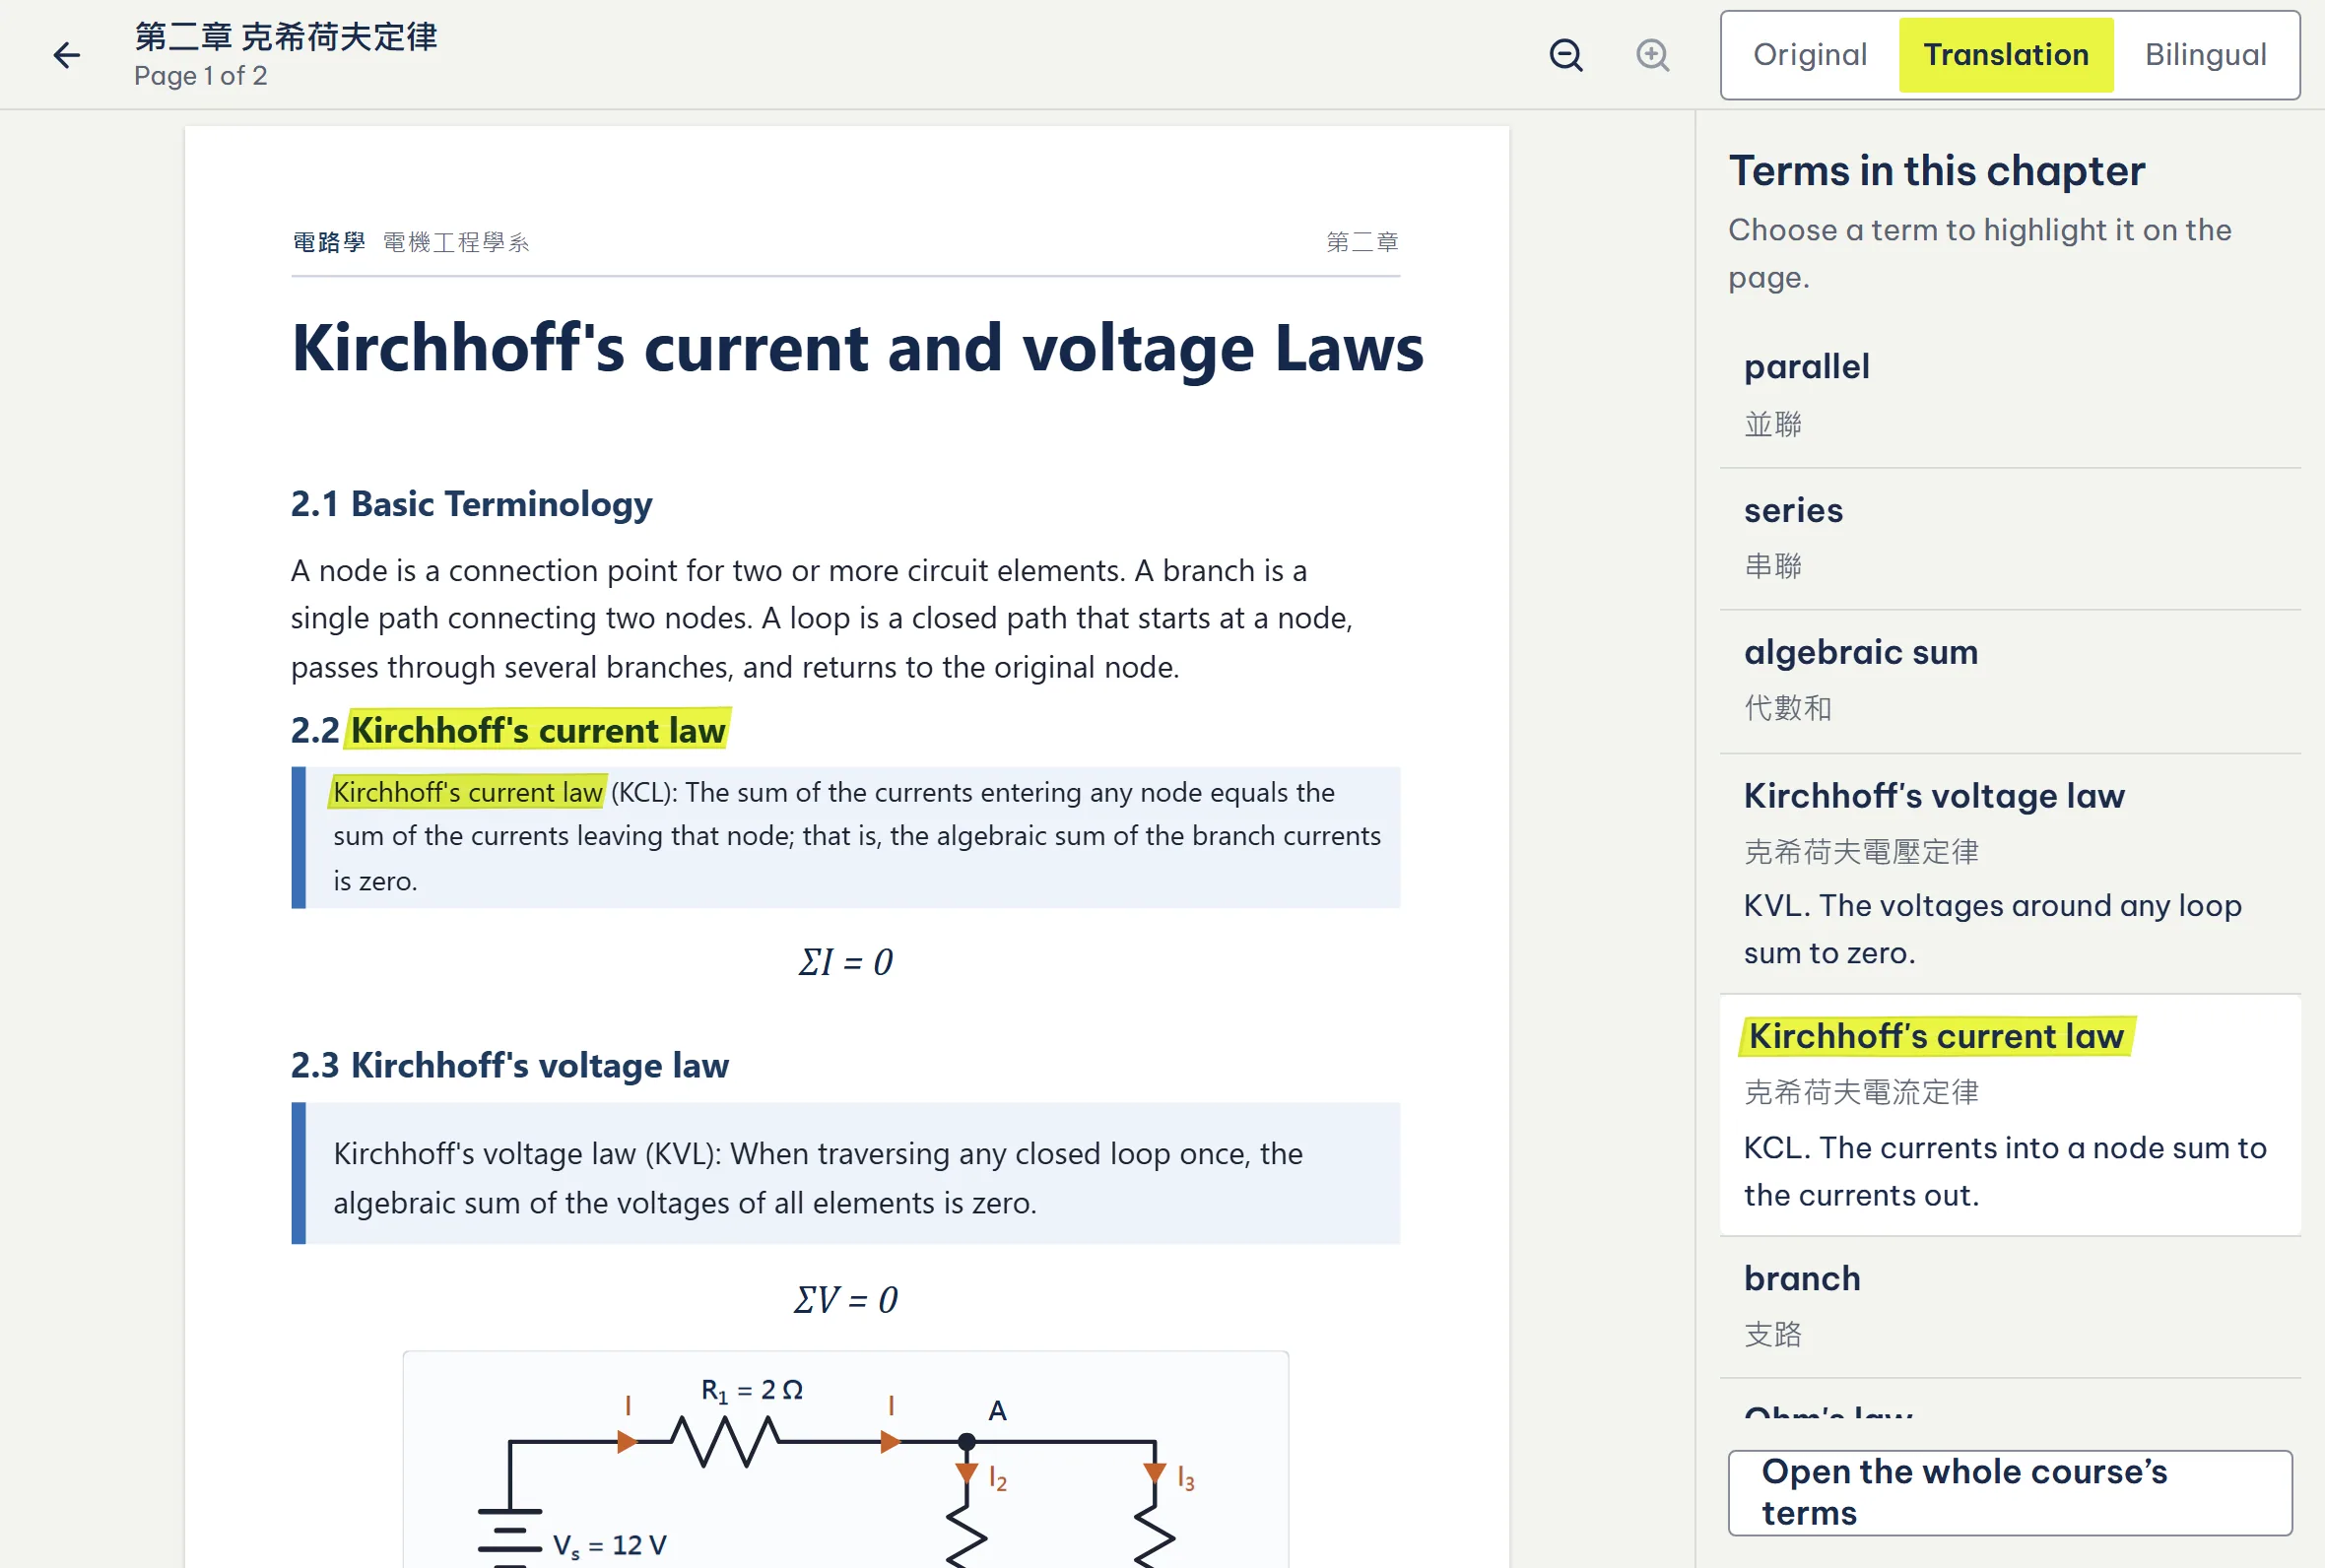Zoom in the page view

pyautogui.click(x=1652, y=55)
